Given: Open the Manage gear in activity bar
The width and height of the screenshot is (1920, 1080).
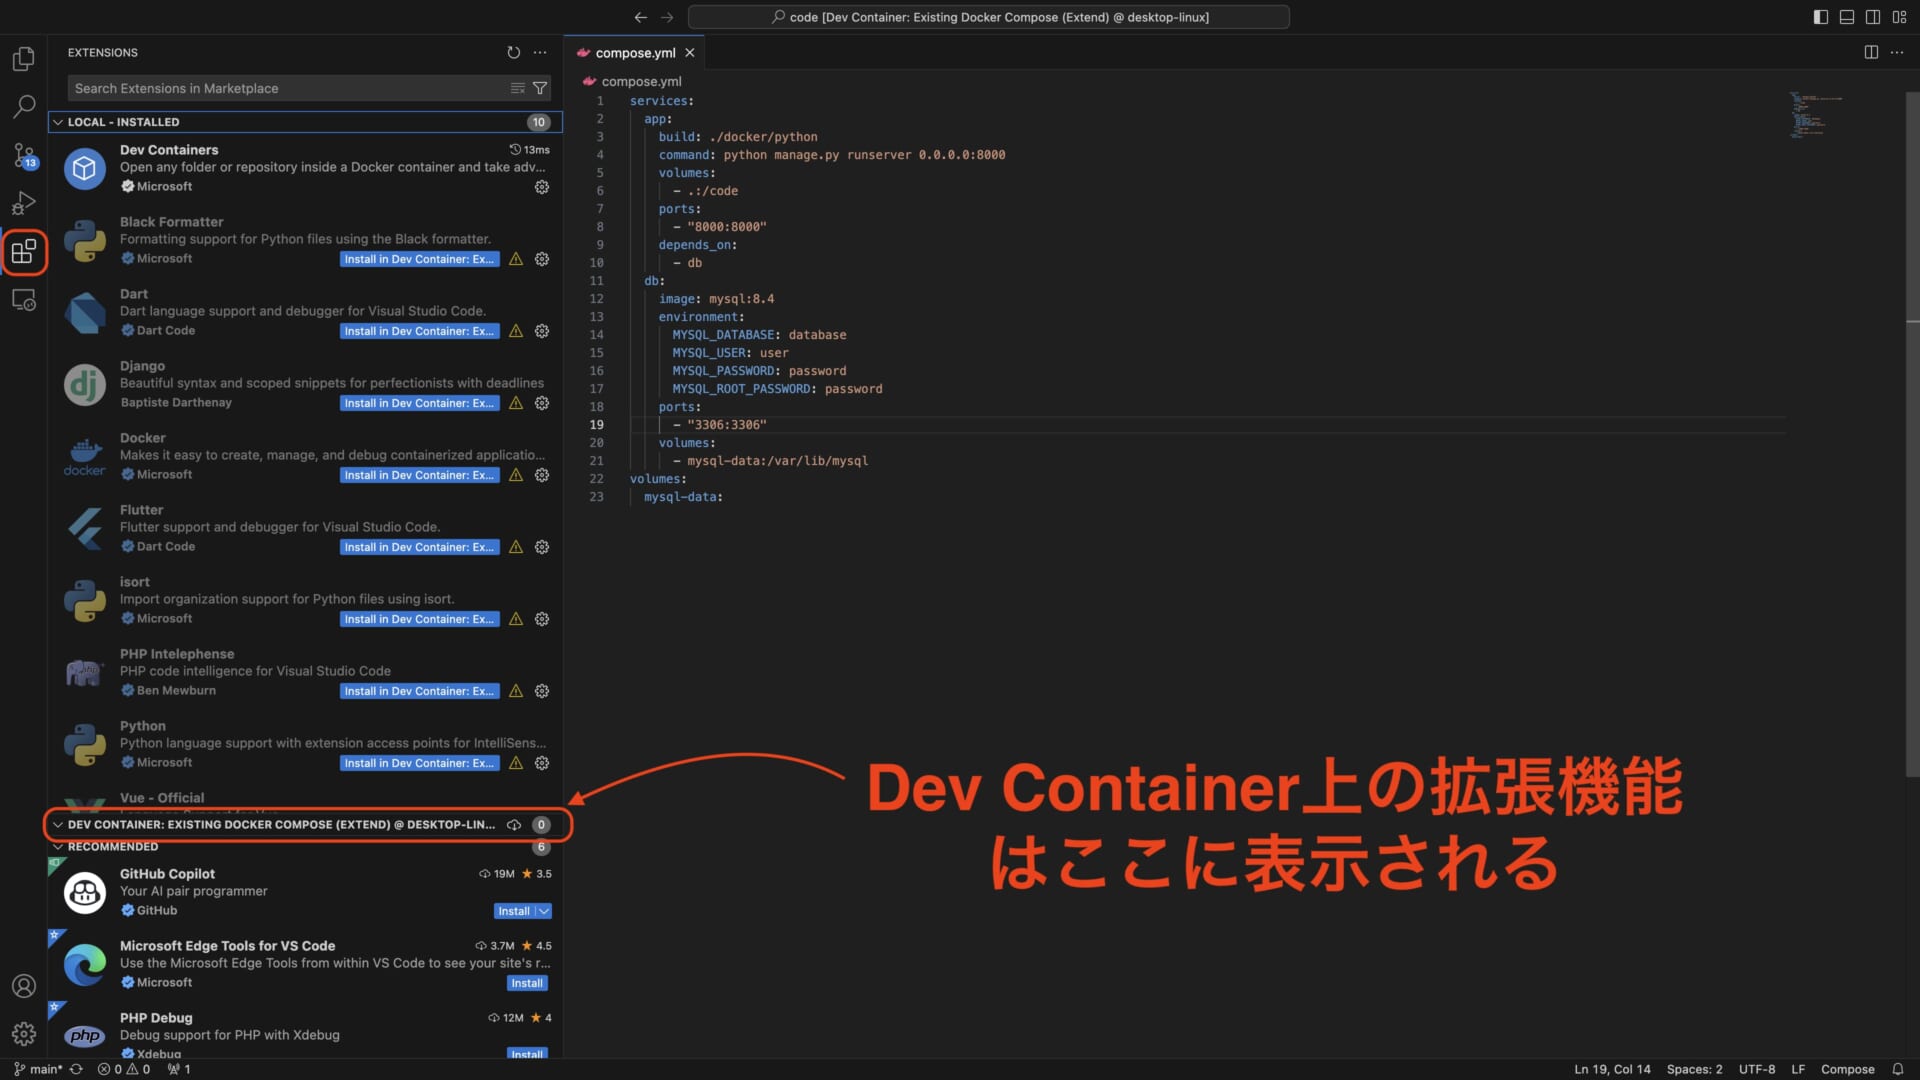Looking at the screenshot, I should click(24, 1034).
